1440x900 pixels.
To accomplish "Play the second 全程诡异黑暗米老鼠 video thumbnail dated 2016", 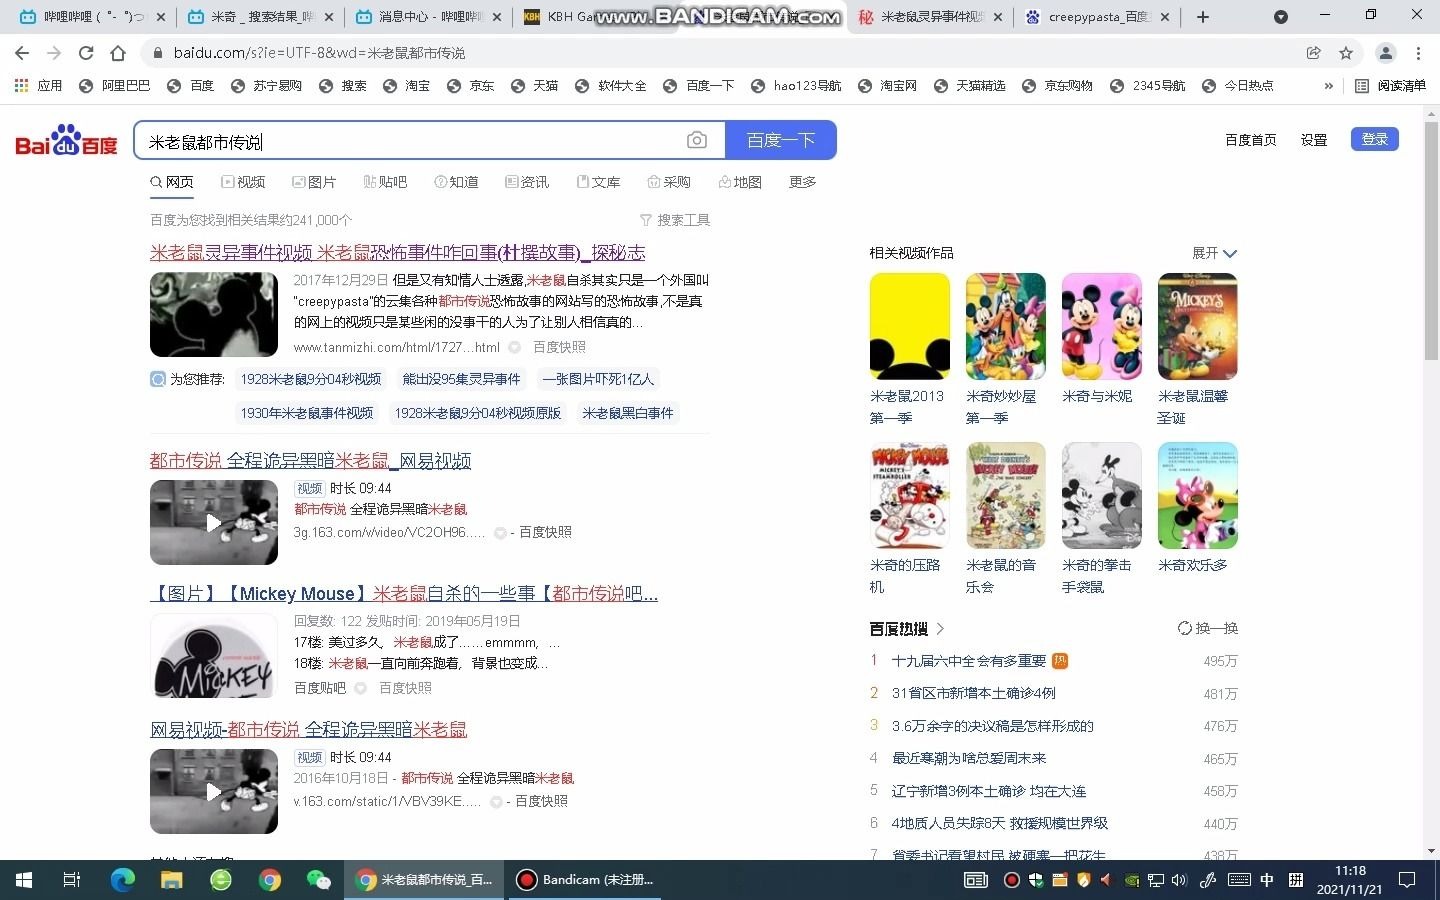I will (214, 791).
